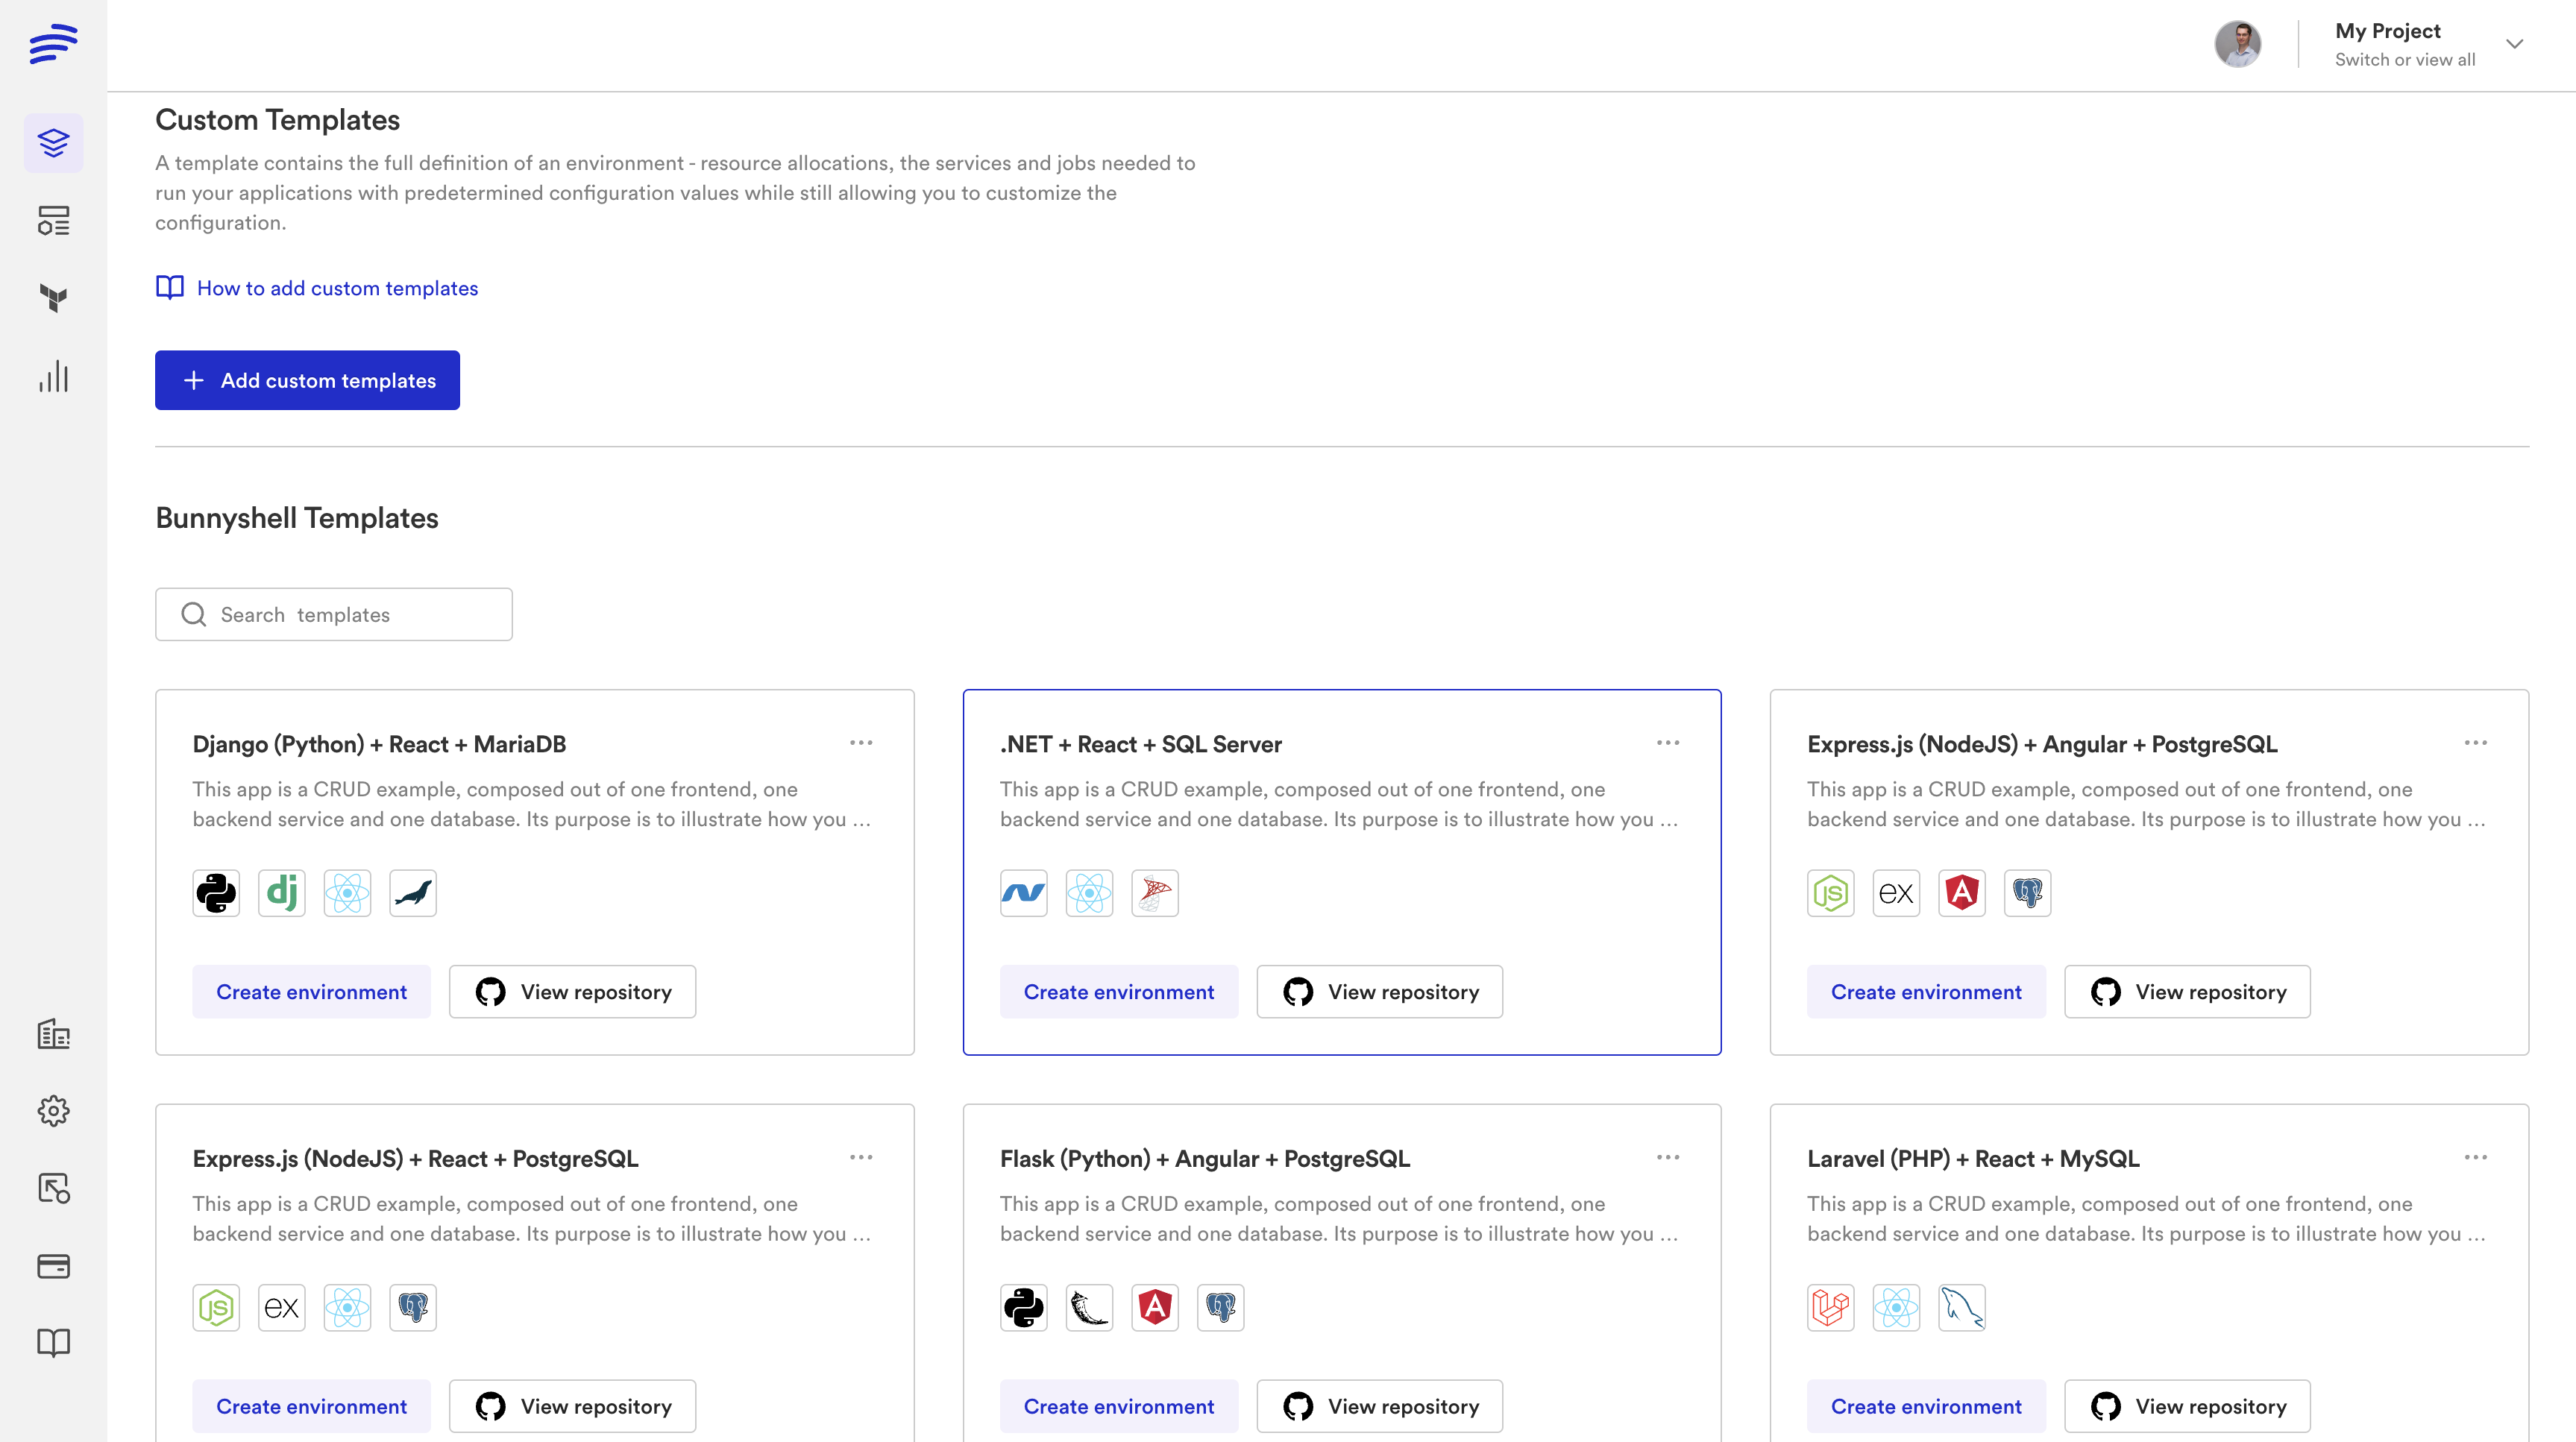Open three-dot menu on .NET SQL Server card
This screenshot has height=1442, width=2576.
1667,743
